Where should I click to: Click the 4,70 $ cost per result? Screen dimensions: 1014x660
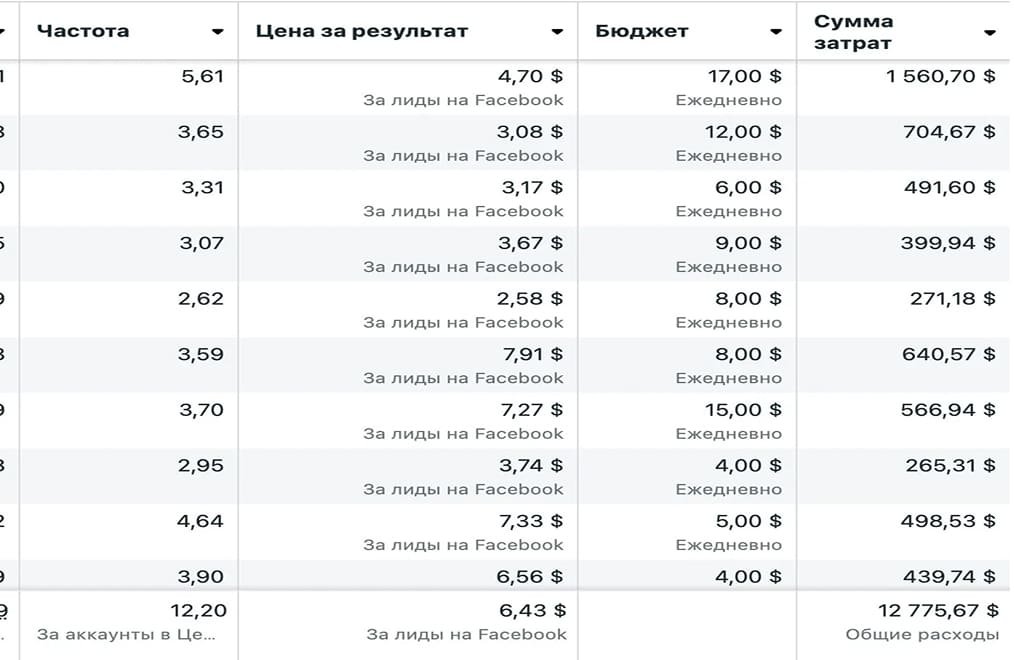point(530,76)
